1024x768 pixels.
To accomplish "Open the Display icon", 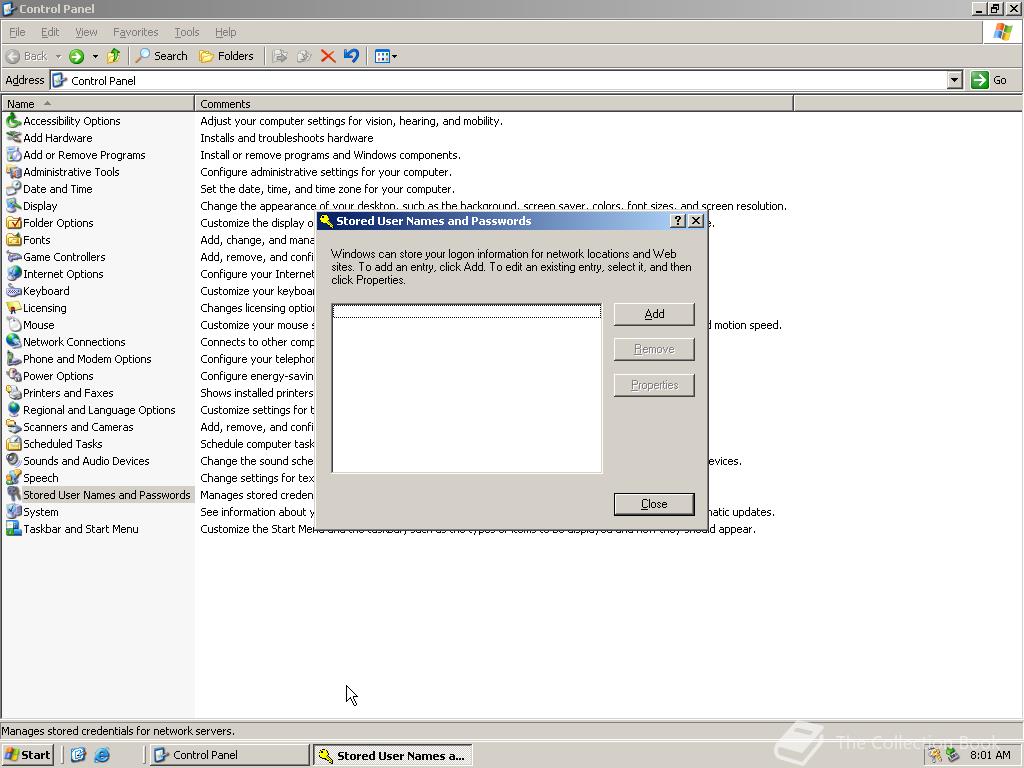I will (14, 206).
